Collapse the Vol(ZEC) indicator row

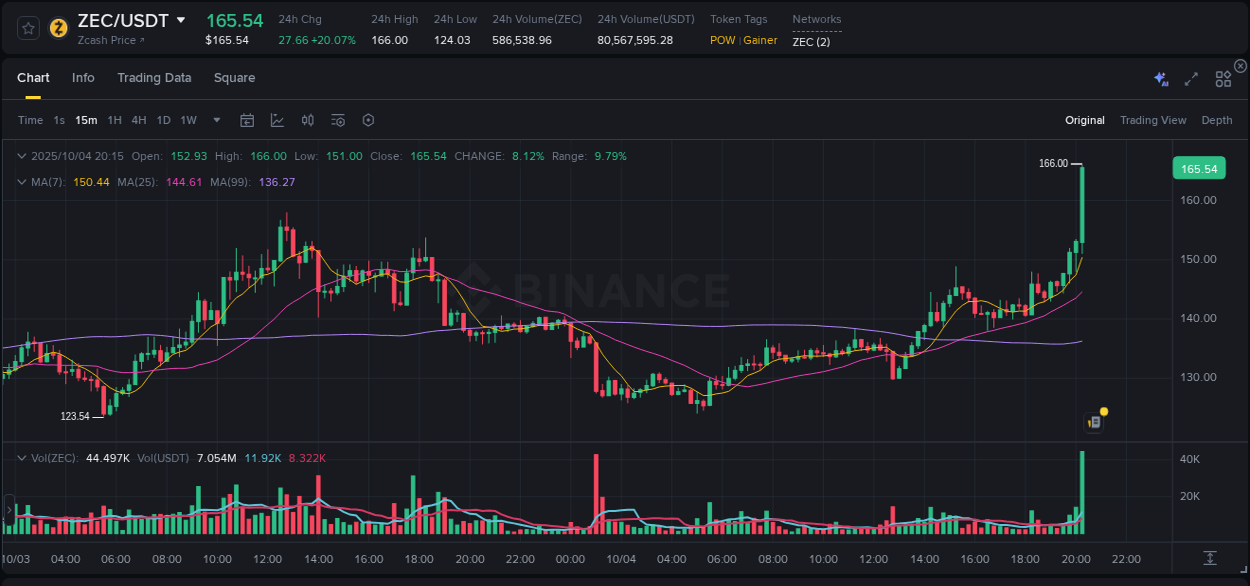21,457
